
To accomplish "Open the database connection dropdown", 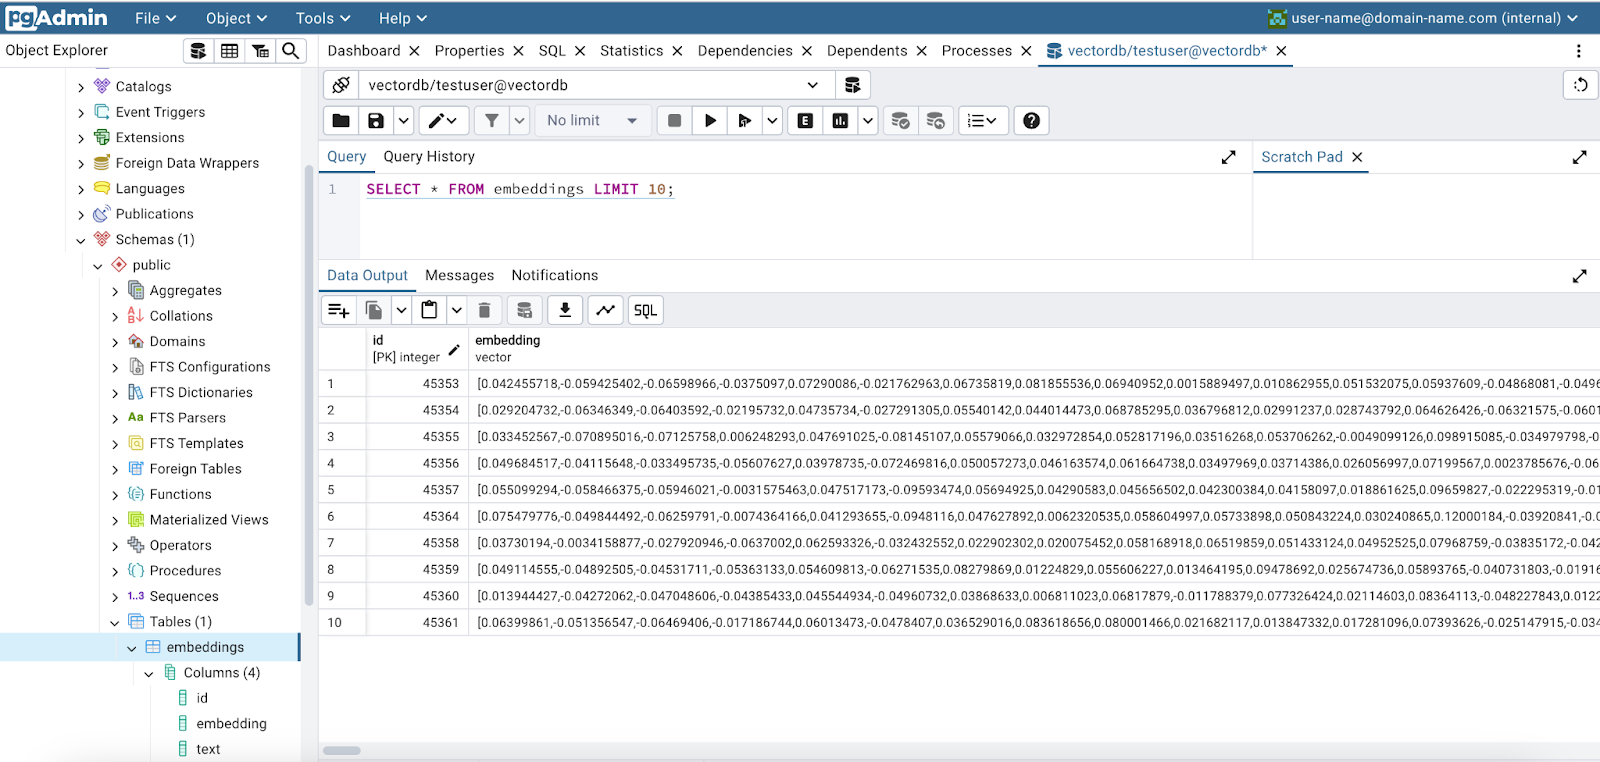I will pos(812,85).
